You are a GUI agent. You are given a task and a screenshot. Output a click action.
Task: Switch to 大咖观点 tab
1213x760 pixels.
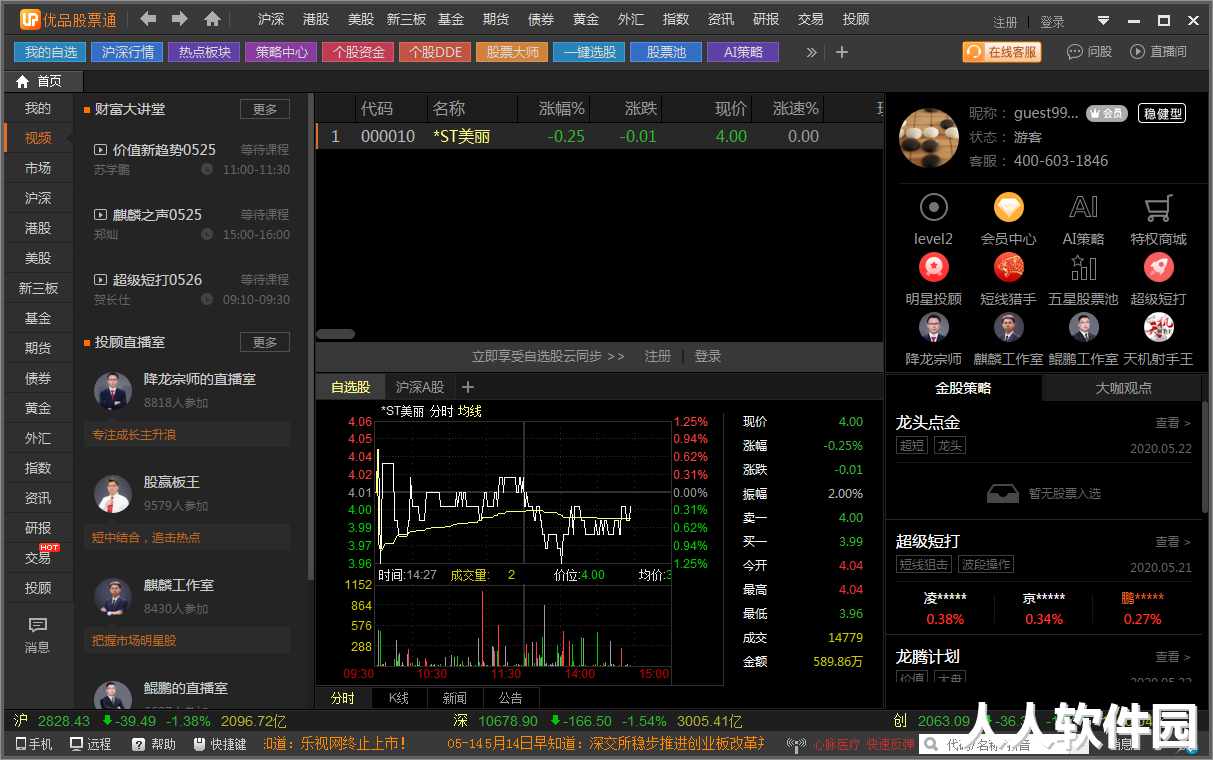1123,388
